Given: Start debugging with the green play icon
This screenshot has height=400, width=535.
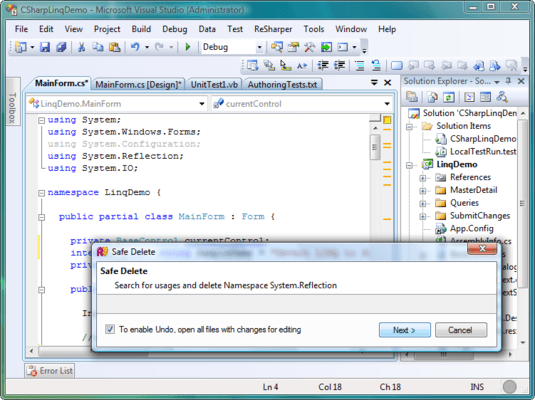Looking at the screenshot, I should 187,47.
